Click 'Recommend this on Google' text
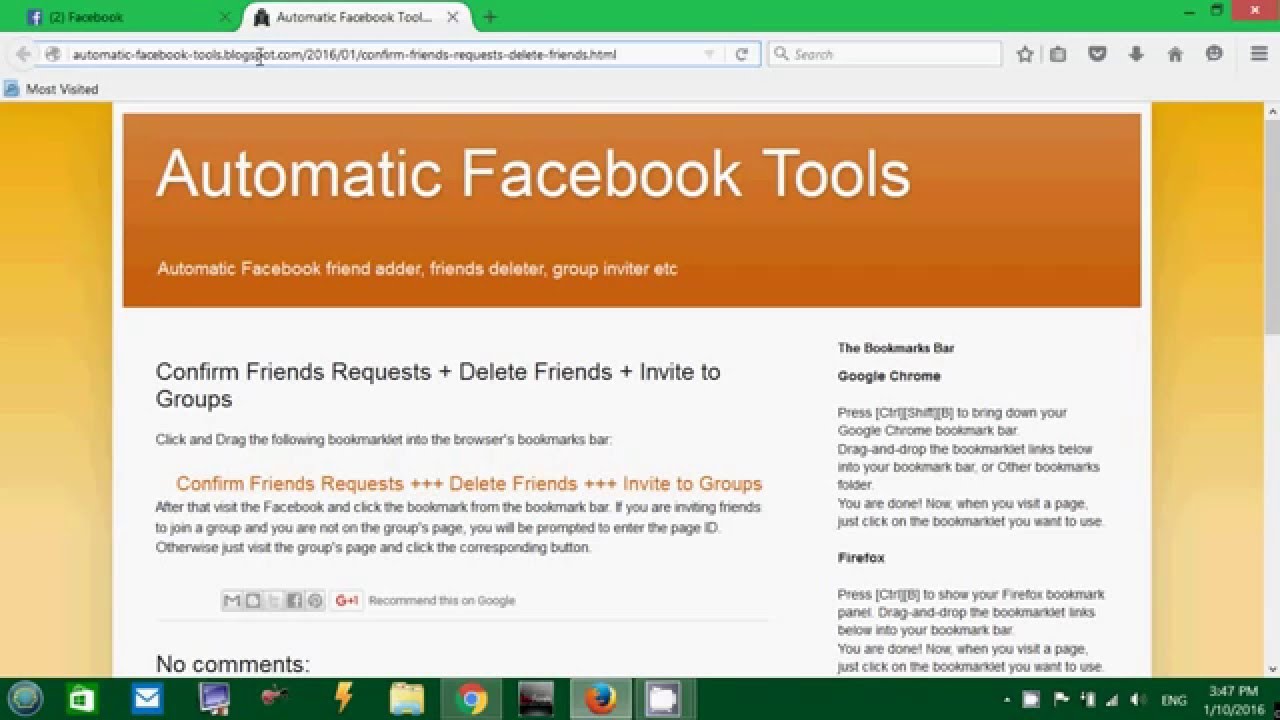 (442, 601)
